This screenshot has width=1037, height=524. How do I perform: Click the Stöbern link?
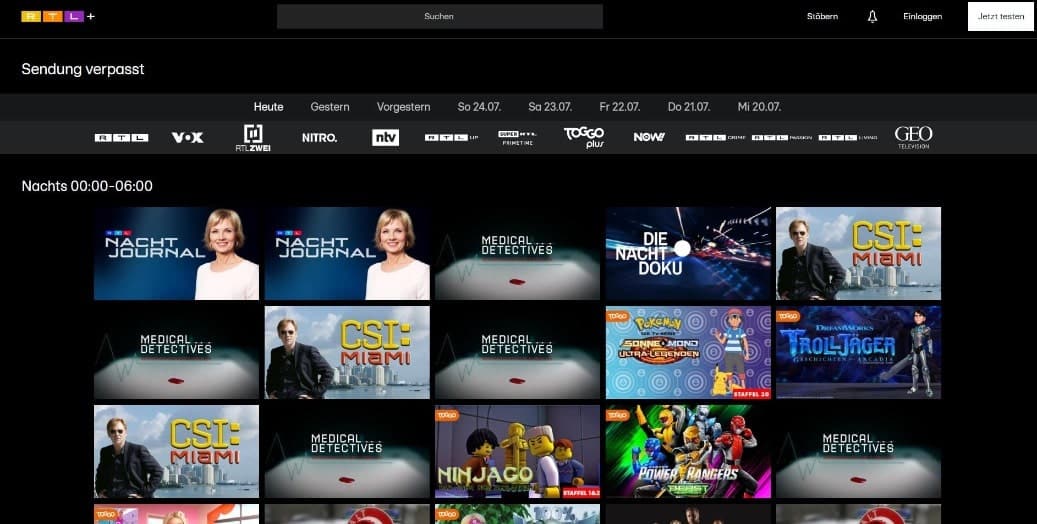[x=822, y=17]
